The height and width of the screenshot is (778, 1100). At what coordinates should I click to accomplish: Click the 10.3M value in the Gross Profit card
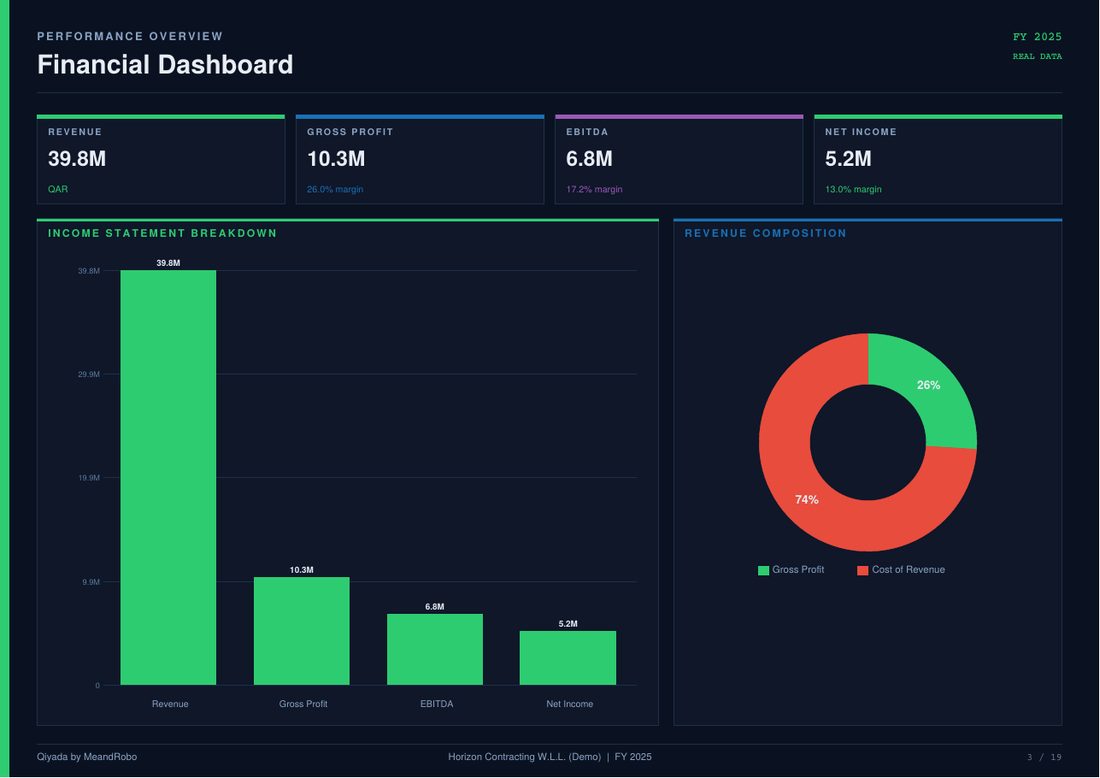point(336,159)
